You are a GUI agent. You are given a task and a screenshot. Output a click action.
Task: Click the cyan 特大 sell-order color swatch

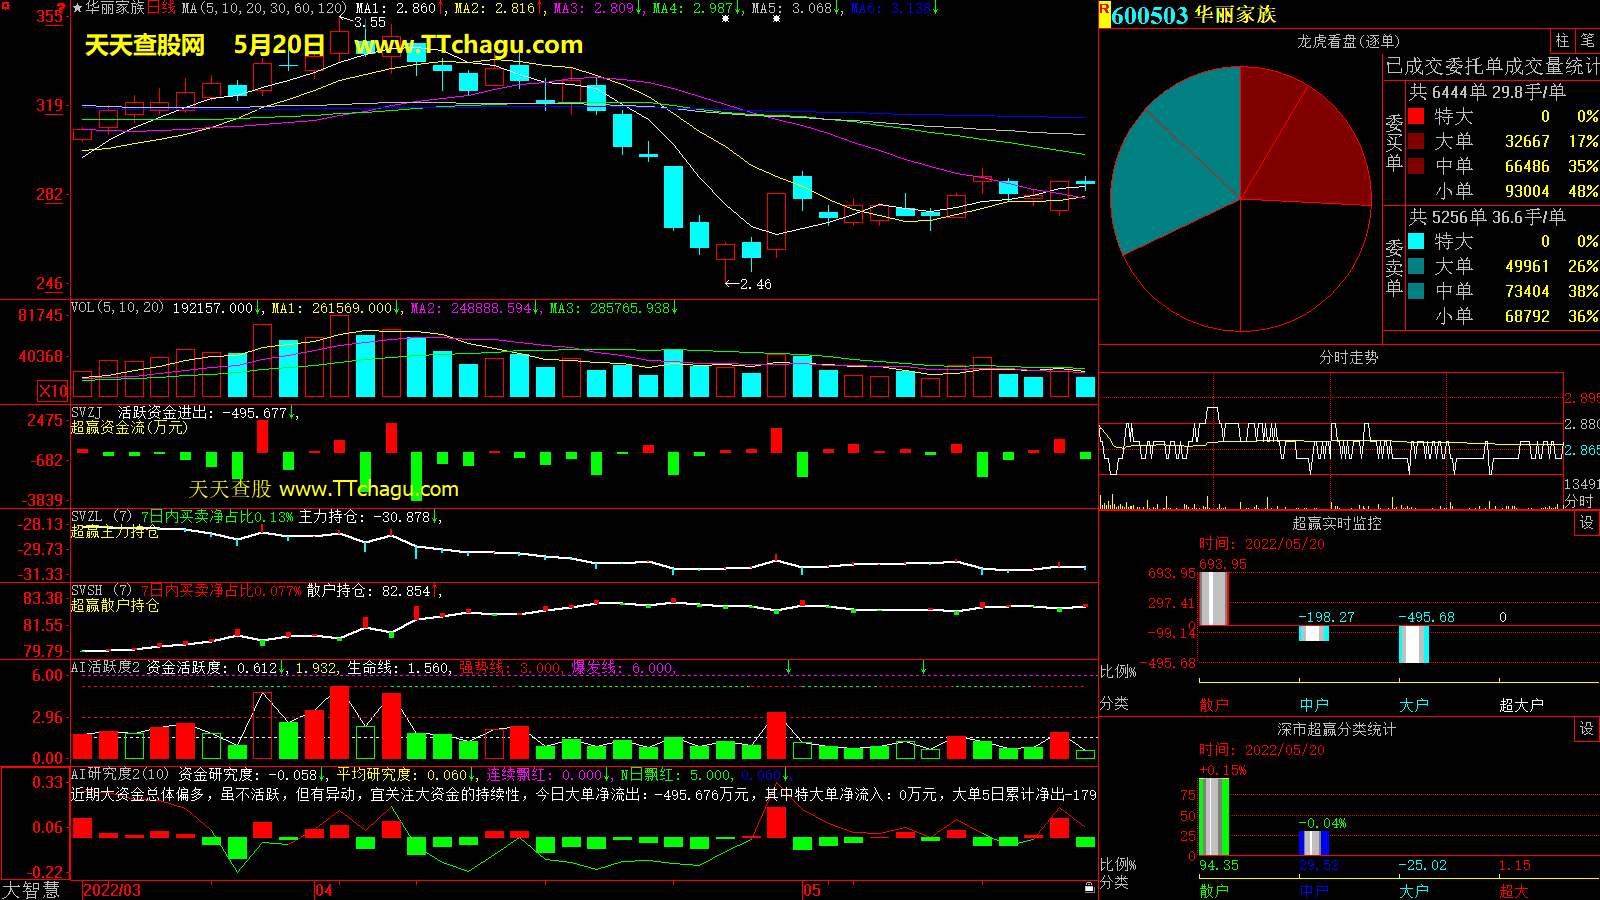click(1416, 241)
